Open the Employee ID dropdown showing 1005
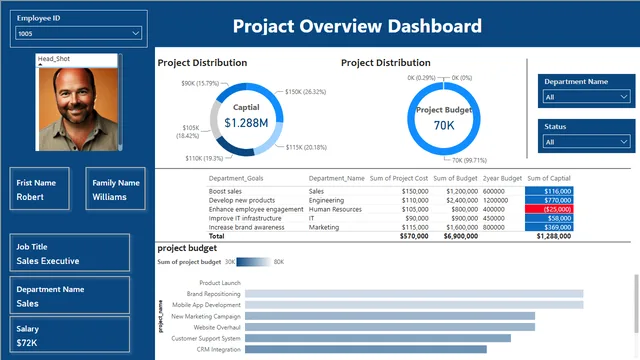Viewport: 640px width, 360px height. [x=78, y=33]
